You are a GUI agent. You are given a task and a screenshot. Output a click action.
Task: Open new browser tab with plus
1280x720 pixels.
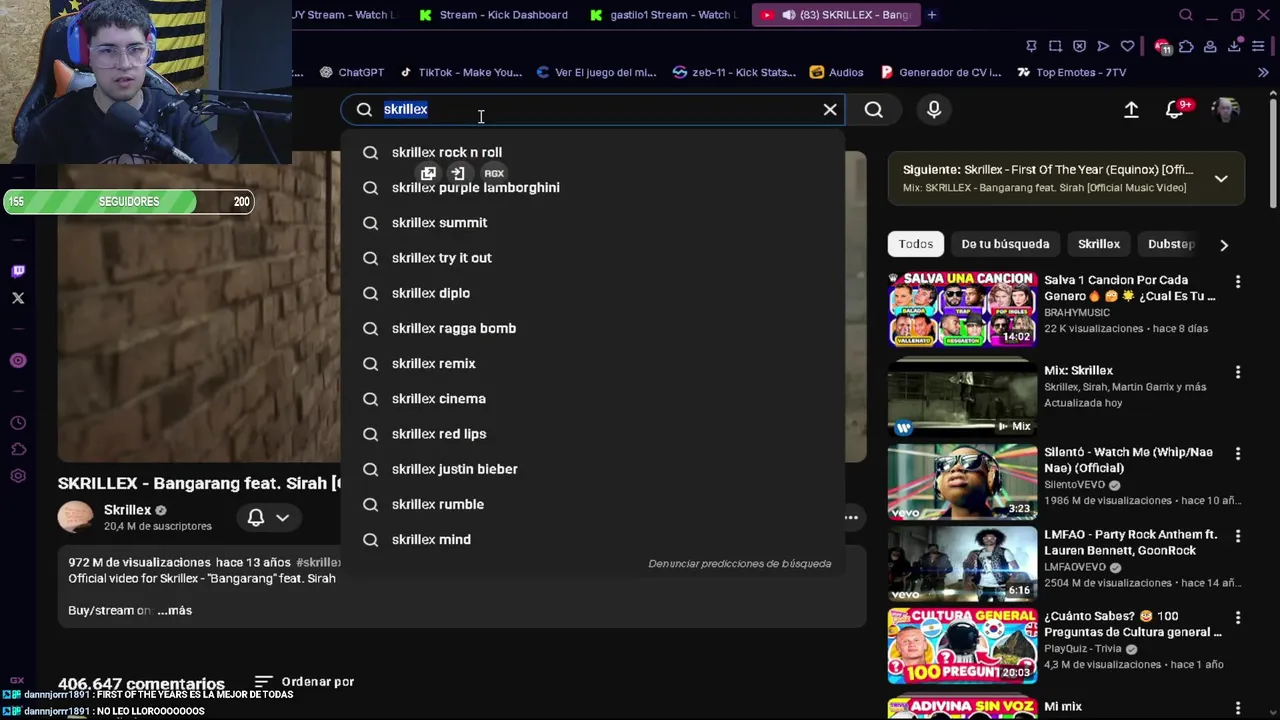click(932, 15)
